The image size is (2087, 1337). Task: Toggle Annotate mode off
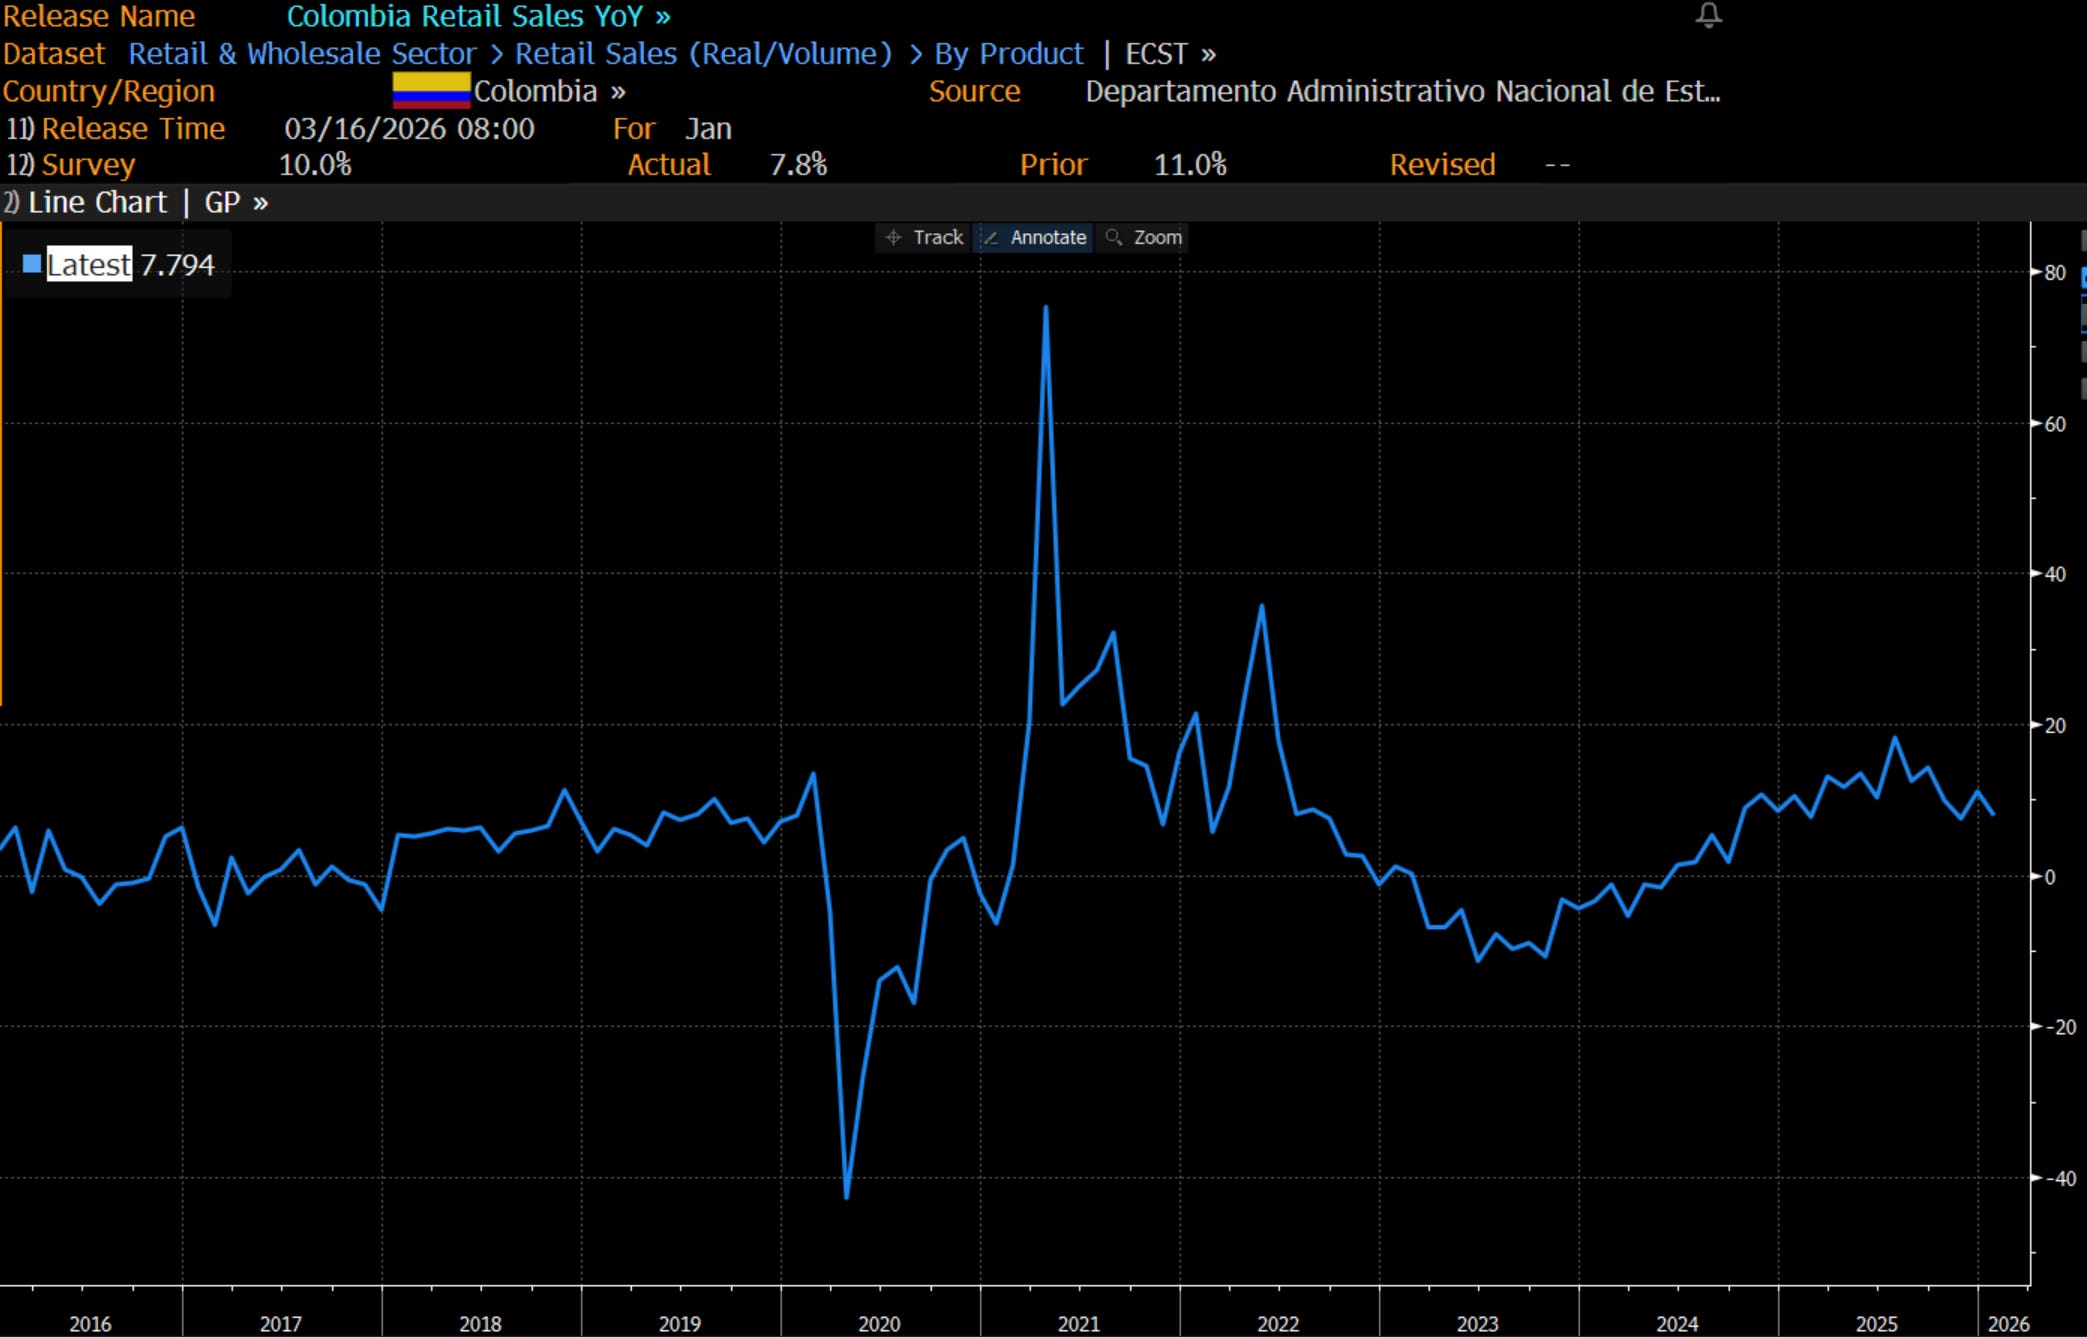click(1047, 237)
